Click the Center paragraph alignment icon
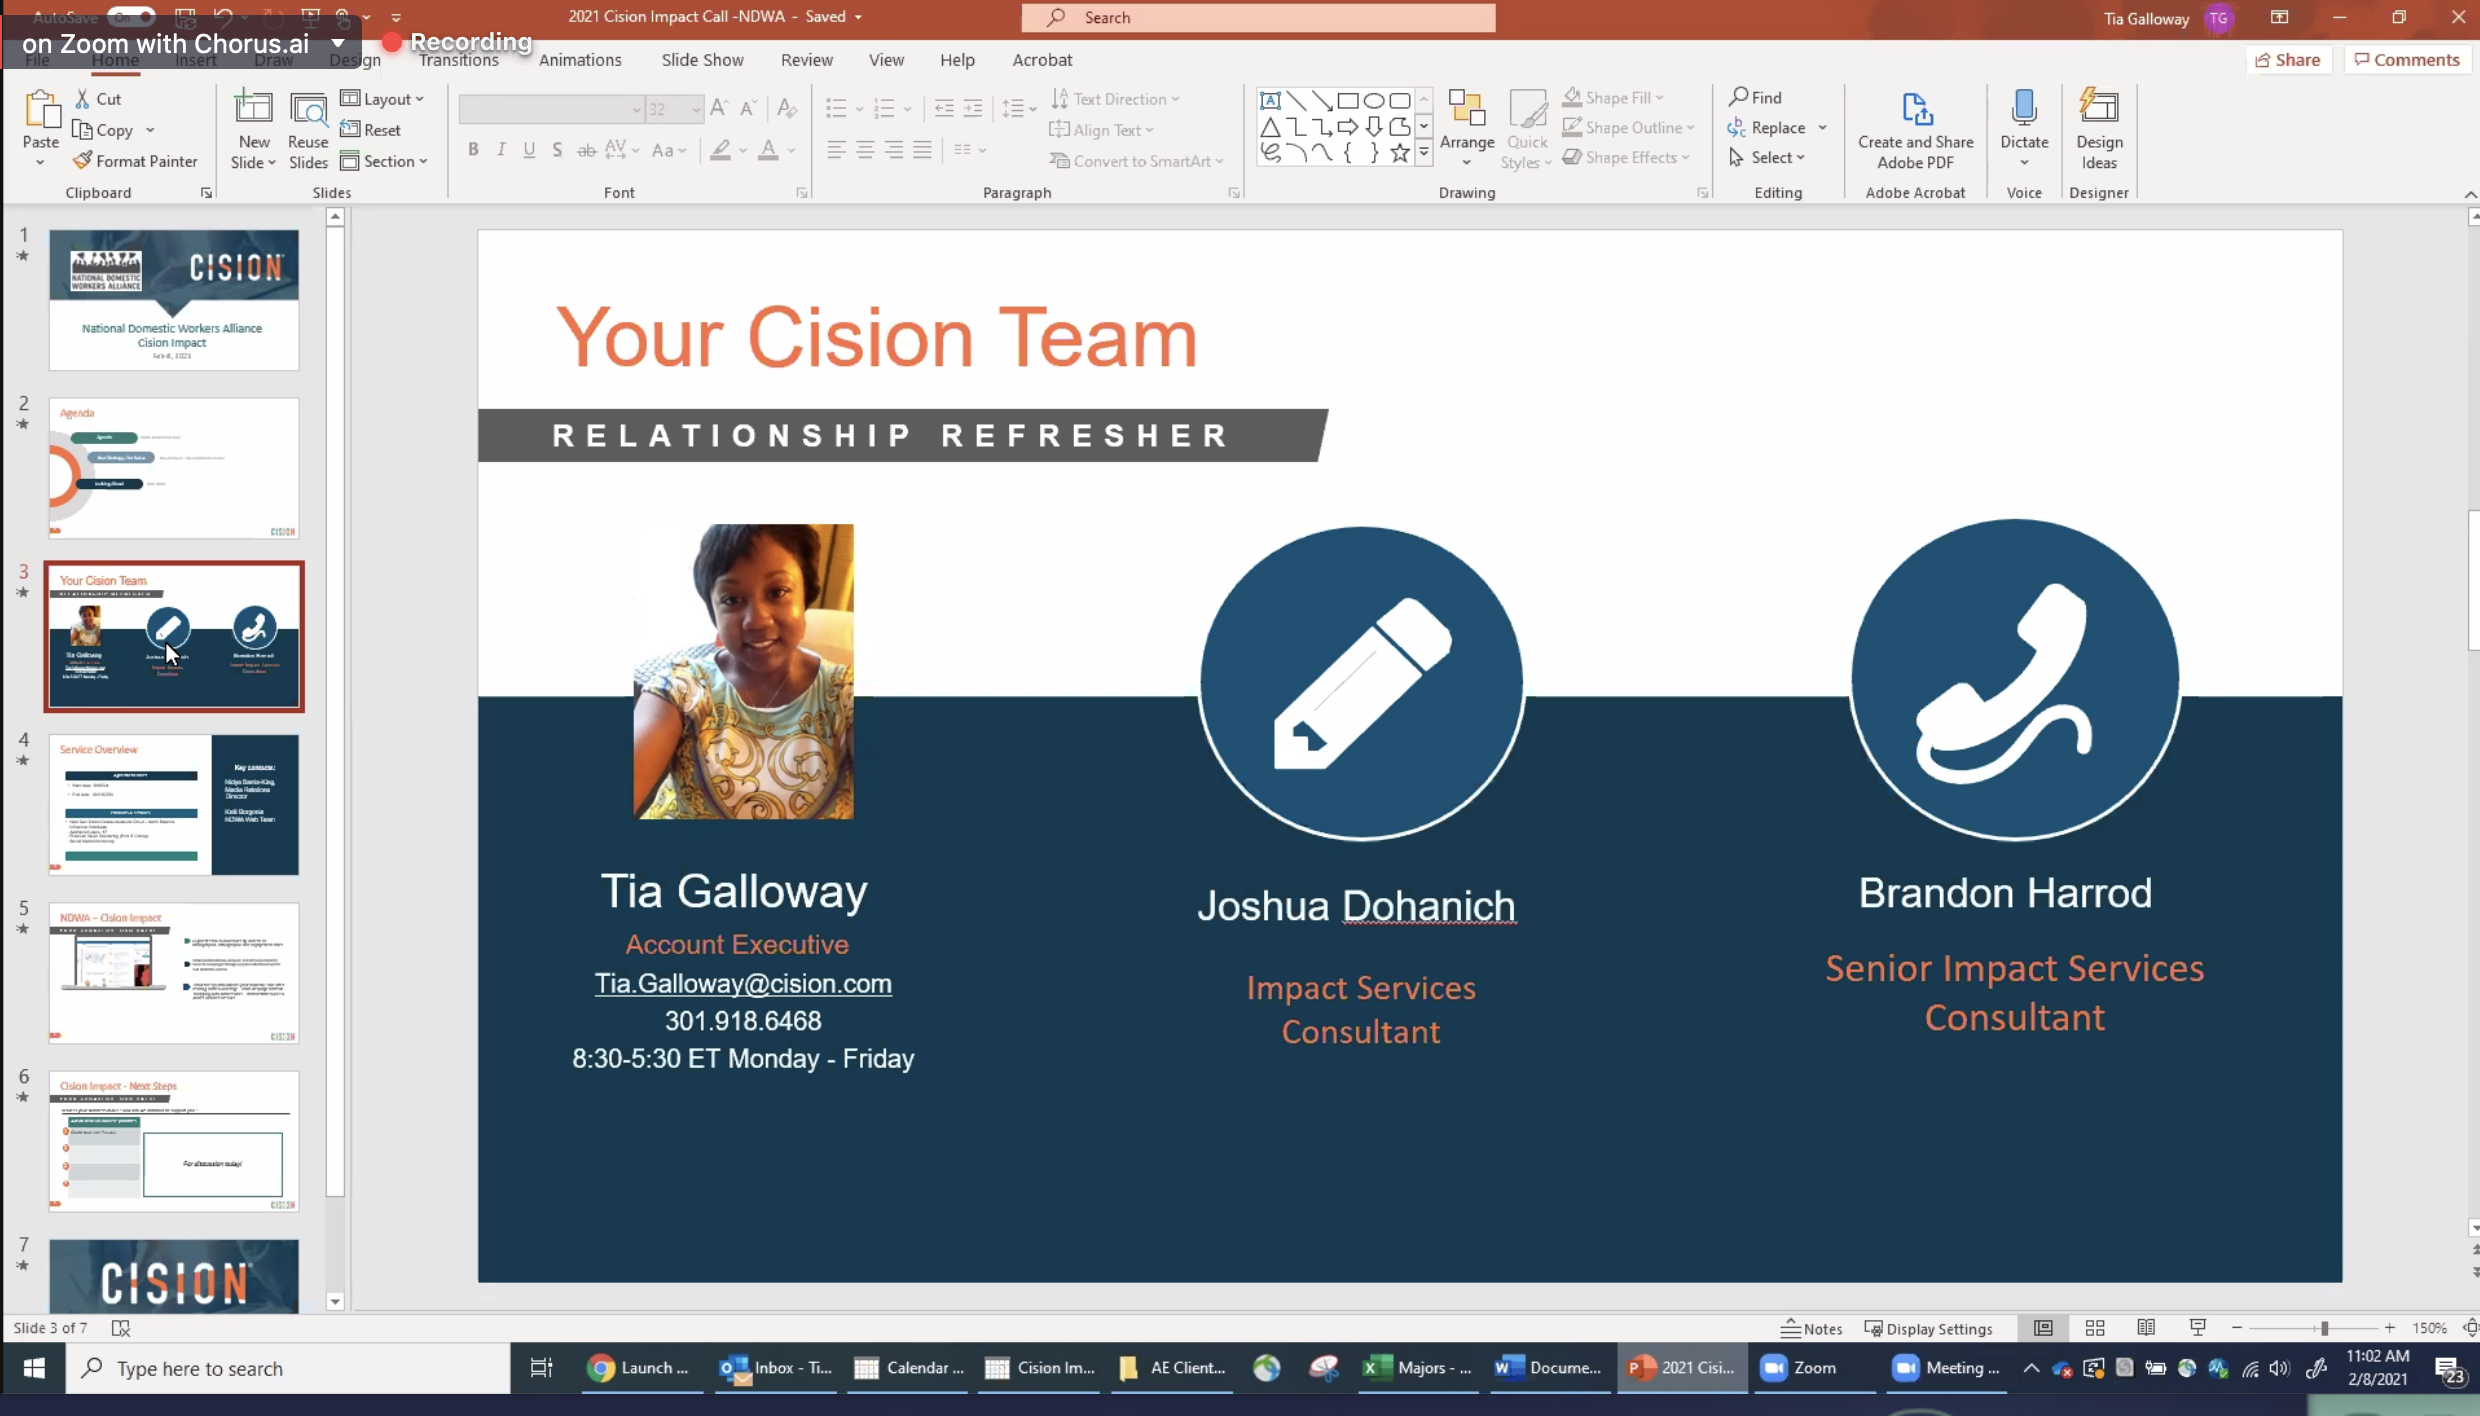2480x1416 pixels. (865, 150)
